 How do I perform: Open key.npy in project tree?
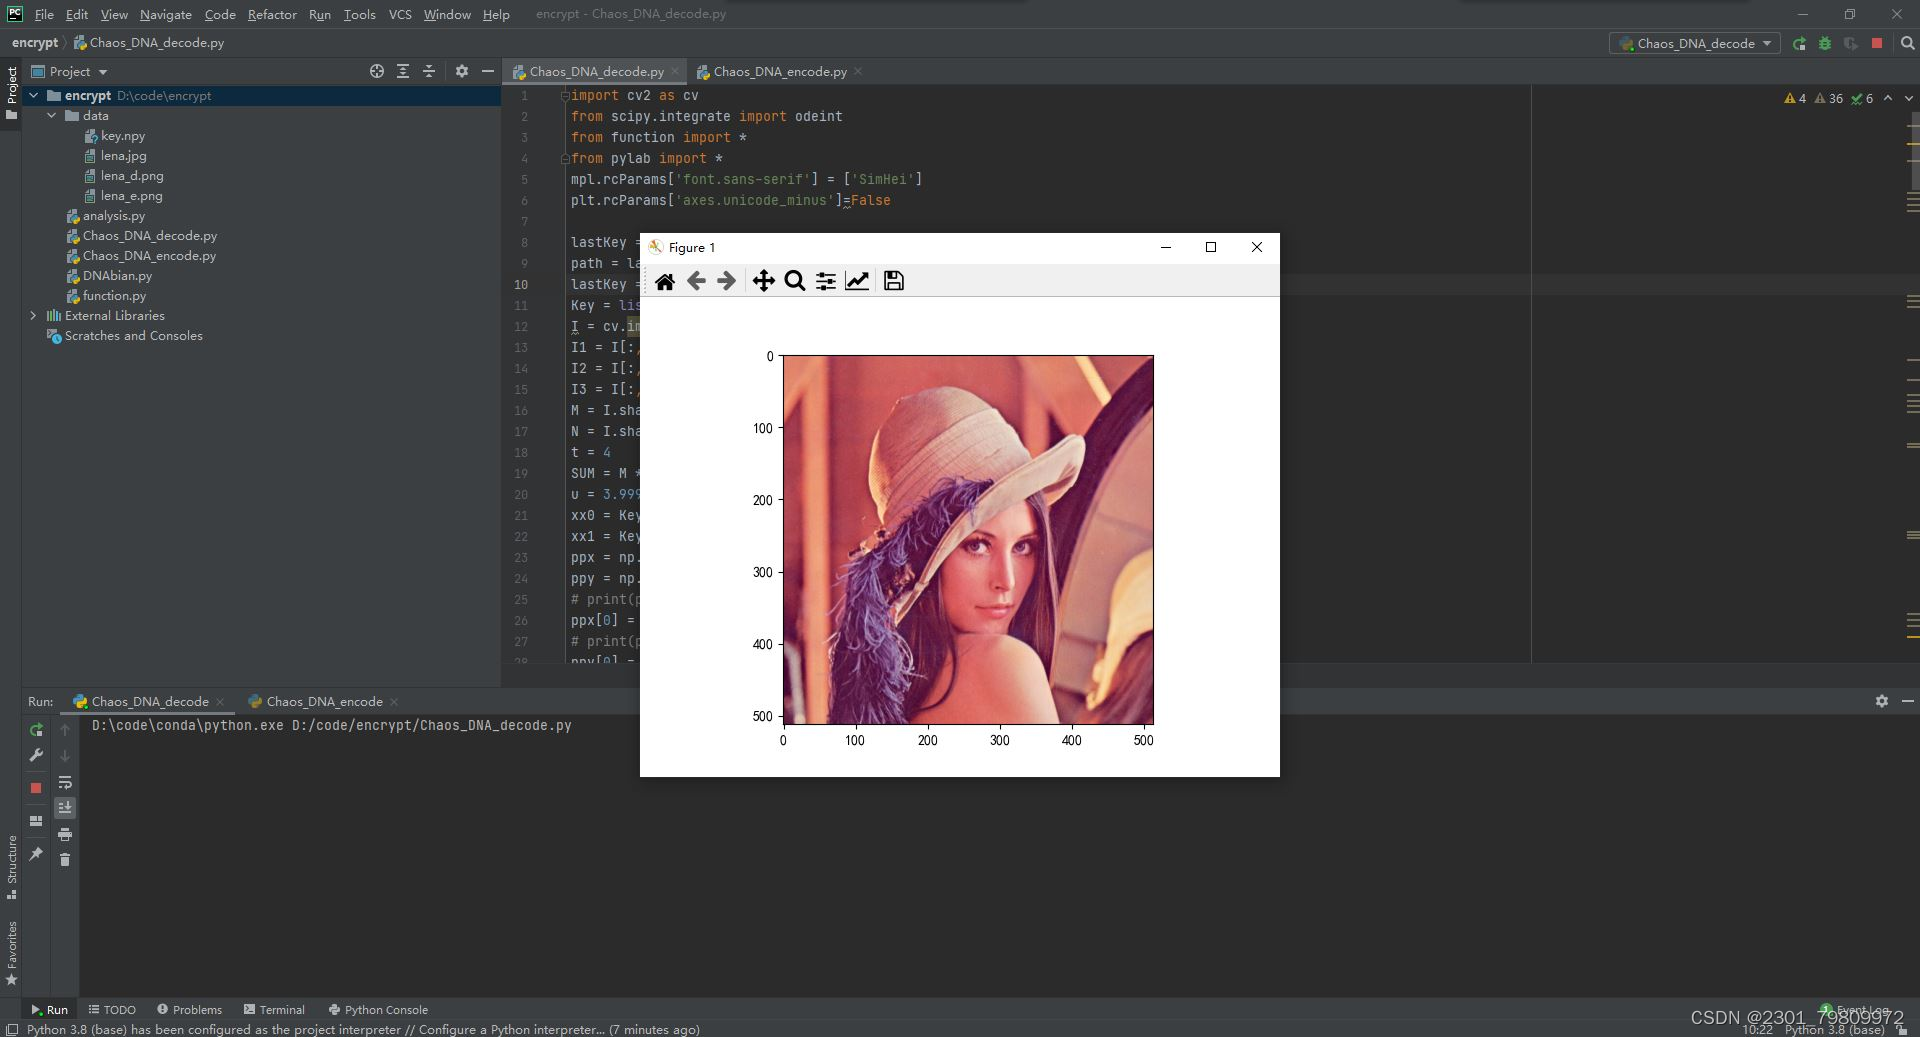click(122, 136)
